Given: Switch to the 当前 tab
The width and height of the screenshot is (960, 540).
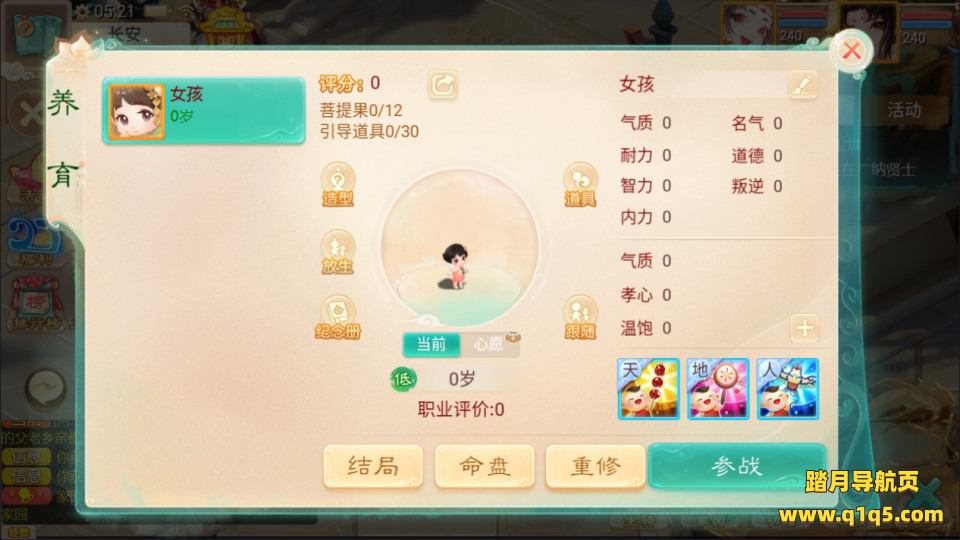Looking at the screenshot, I should [x=431, y=344].
